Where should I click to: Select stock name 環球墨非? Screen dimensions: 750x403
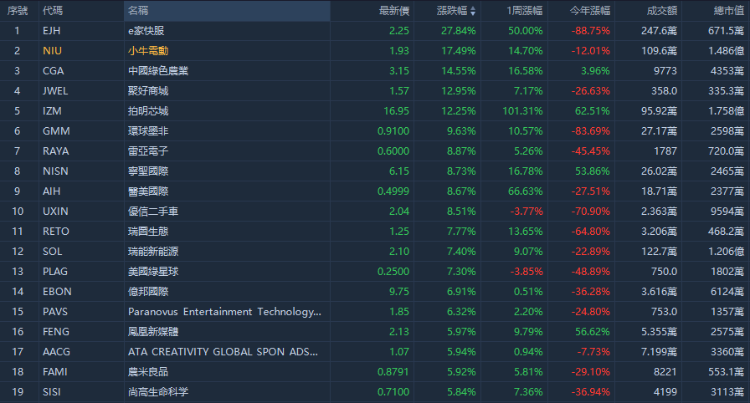pyautogui.click(x=148, y=131)
